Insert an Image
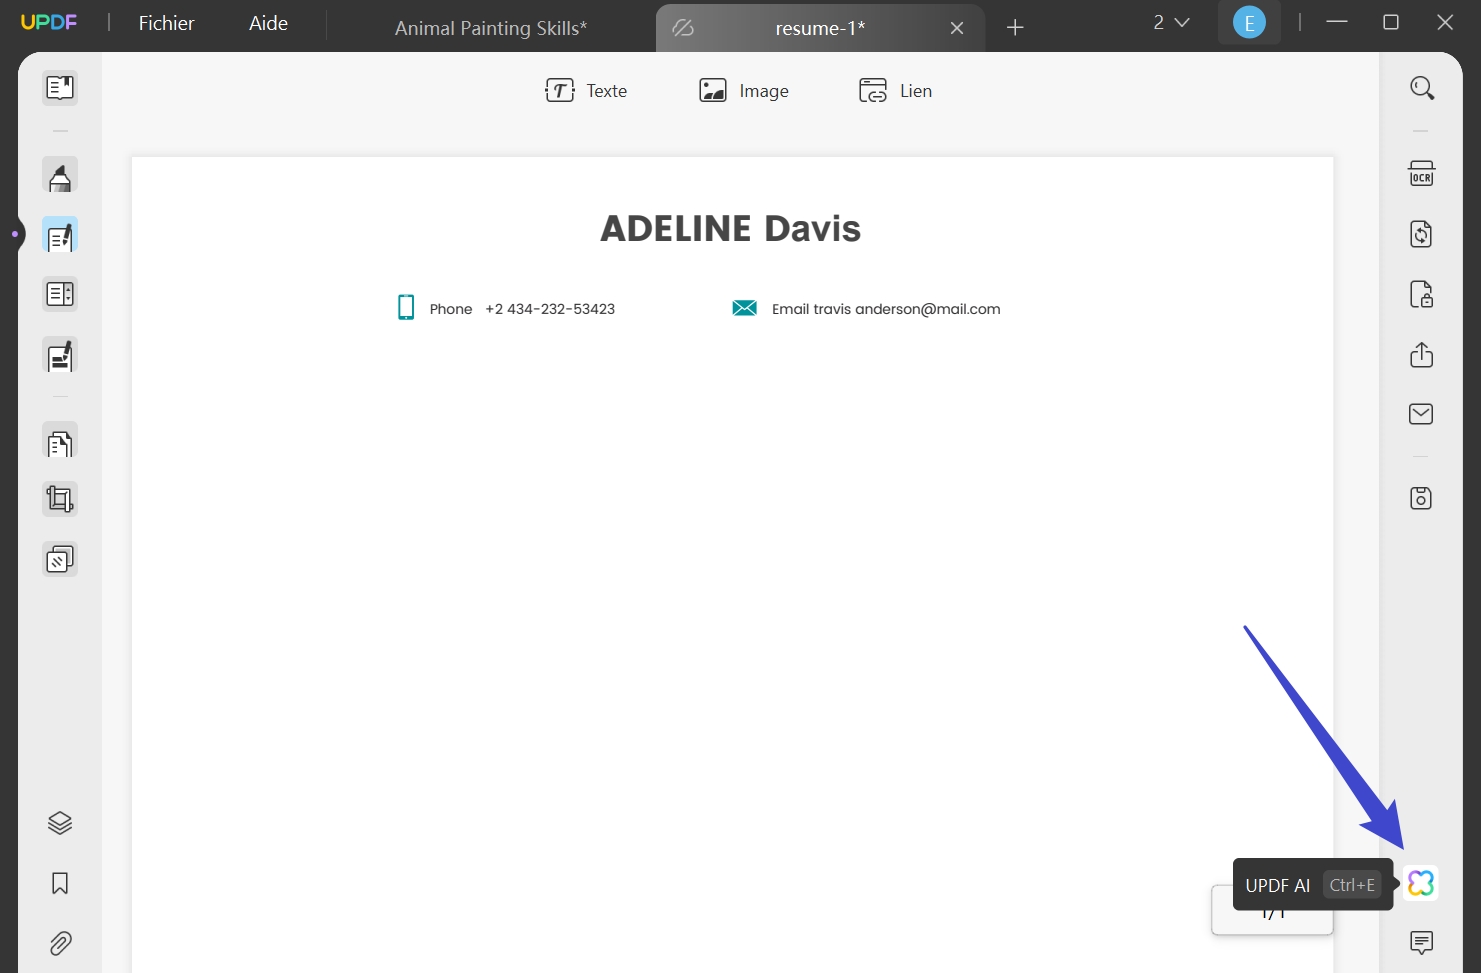Viewport: 1481px width, 973px height. tap(744, 91)
